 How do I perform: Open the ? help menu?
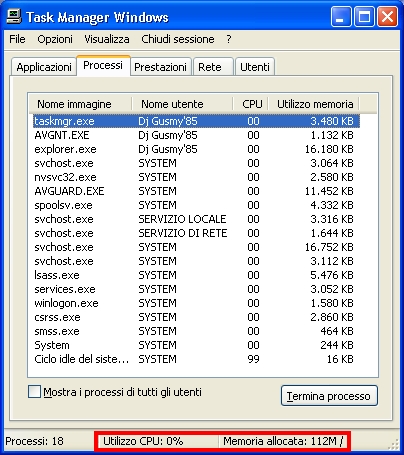(x=228, y=39)
